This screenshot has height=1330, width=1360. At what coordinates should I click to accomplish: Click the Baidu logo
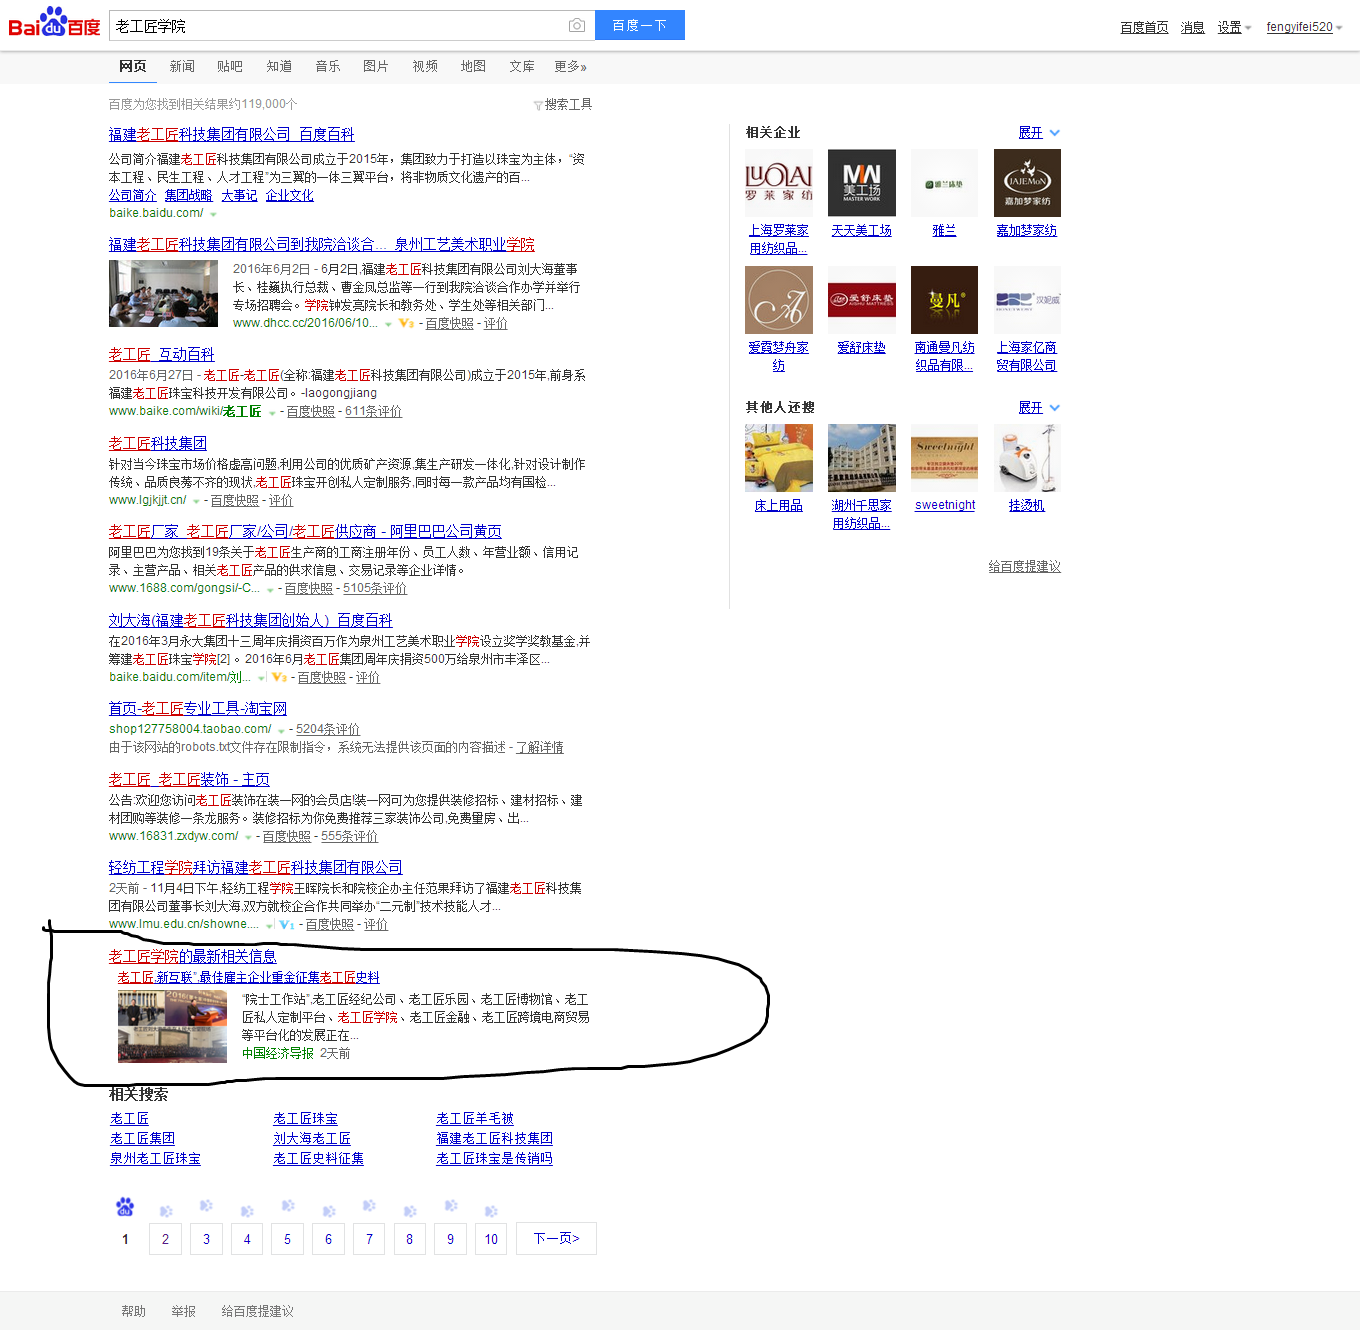click(x=54, y=22)
